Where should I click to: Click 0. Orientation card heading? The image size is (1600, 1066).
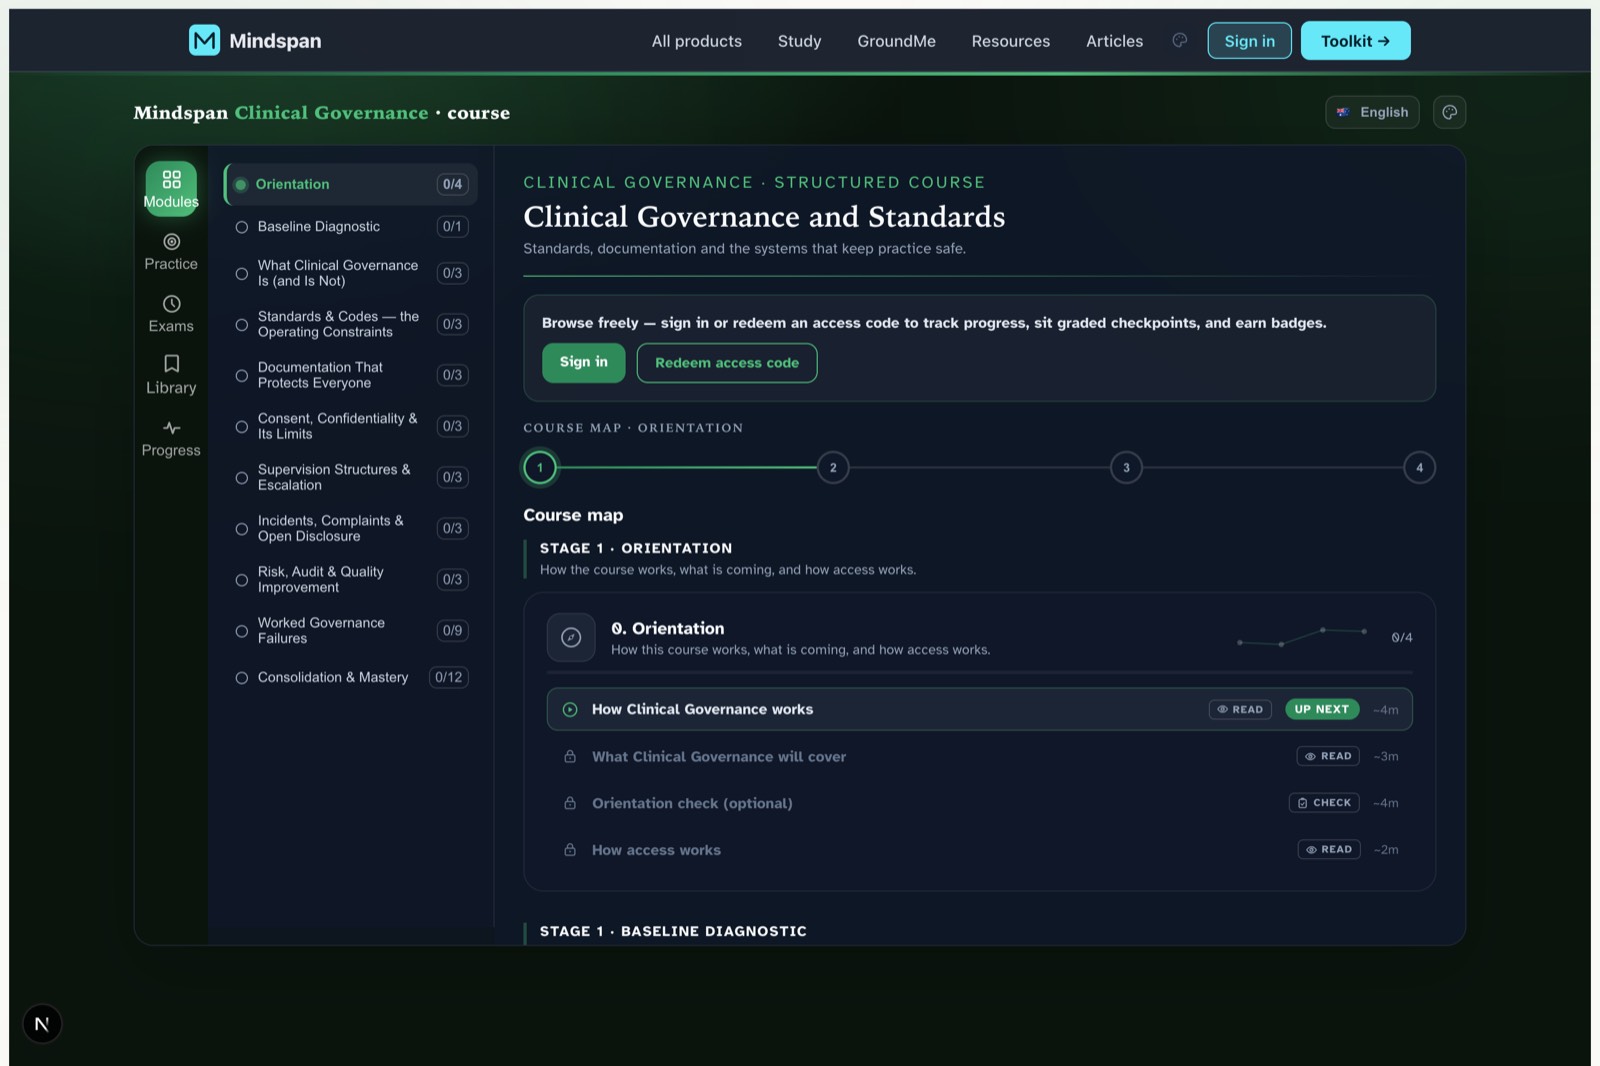pyautogui.click(x=667, y=628)
